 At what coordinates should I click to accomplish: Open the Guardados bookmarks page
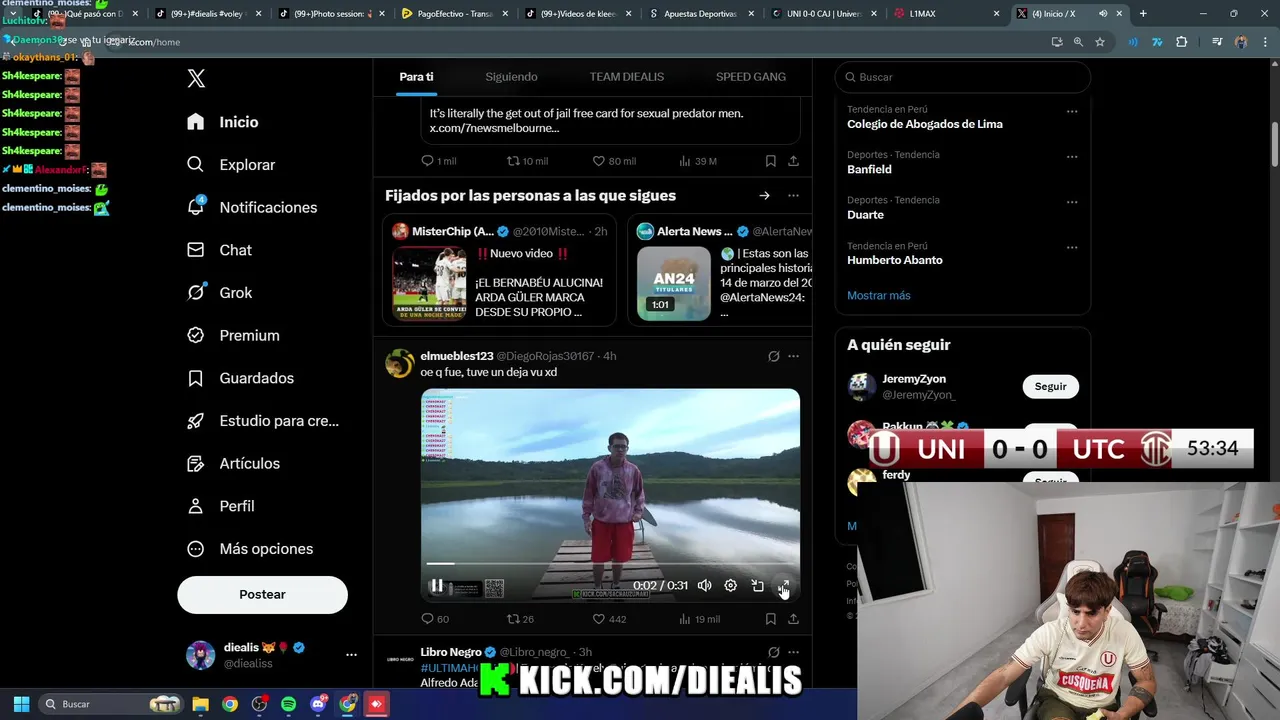[x=240, y=378]
